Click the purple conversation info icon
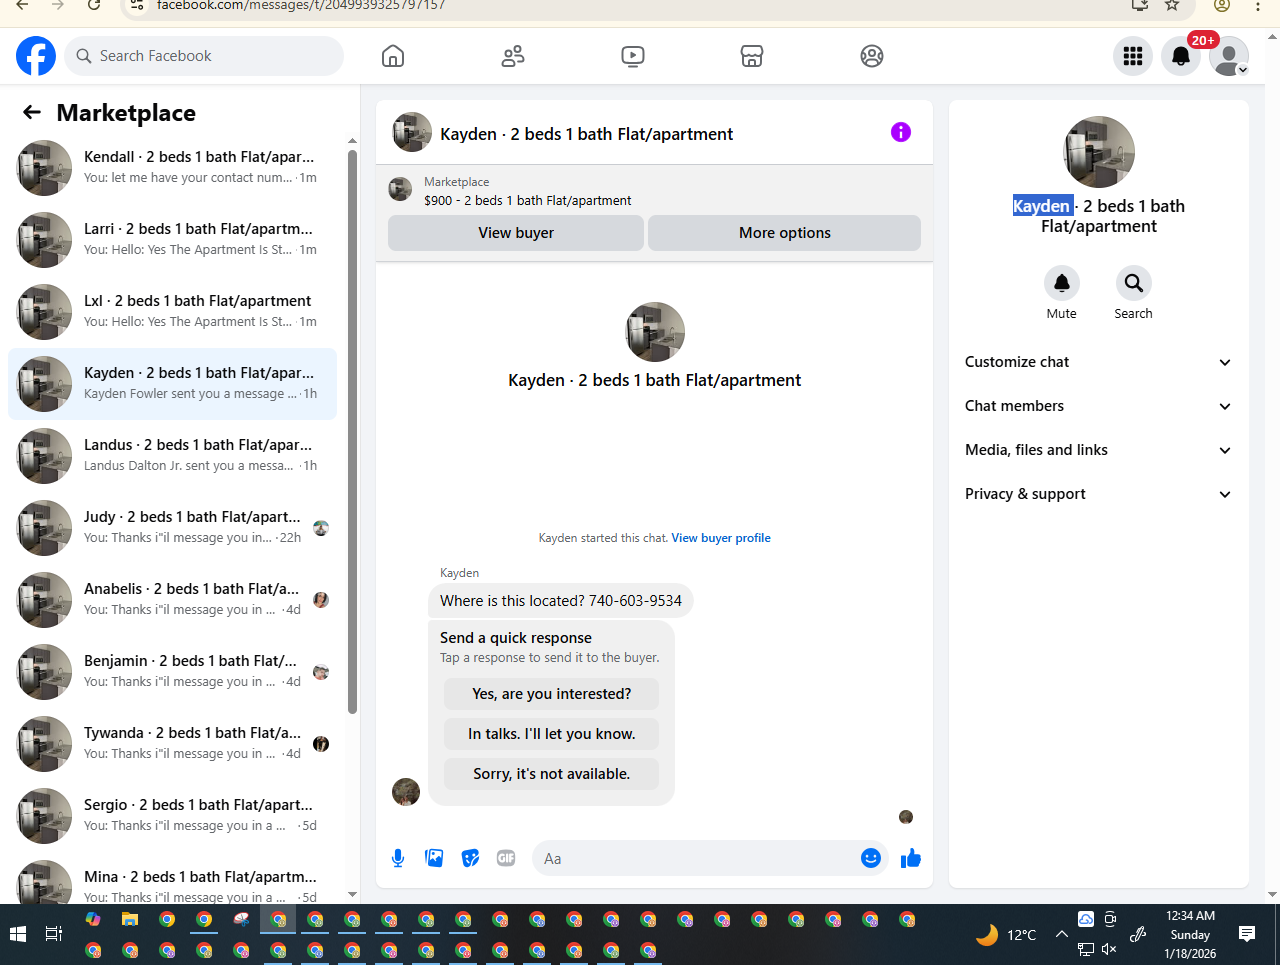The width and height of the screenshot is (1280, 965). click(x=901, y=132)
